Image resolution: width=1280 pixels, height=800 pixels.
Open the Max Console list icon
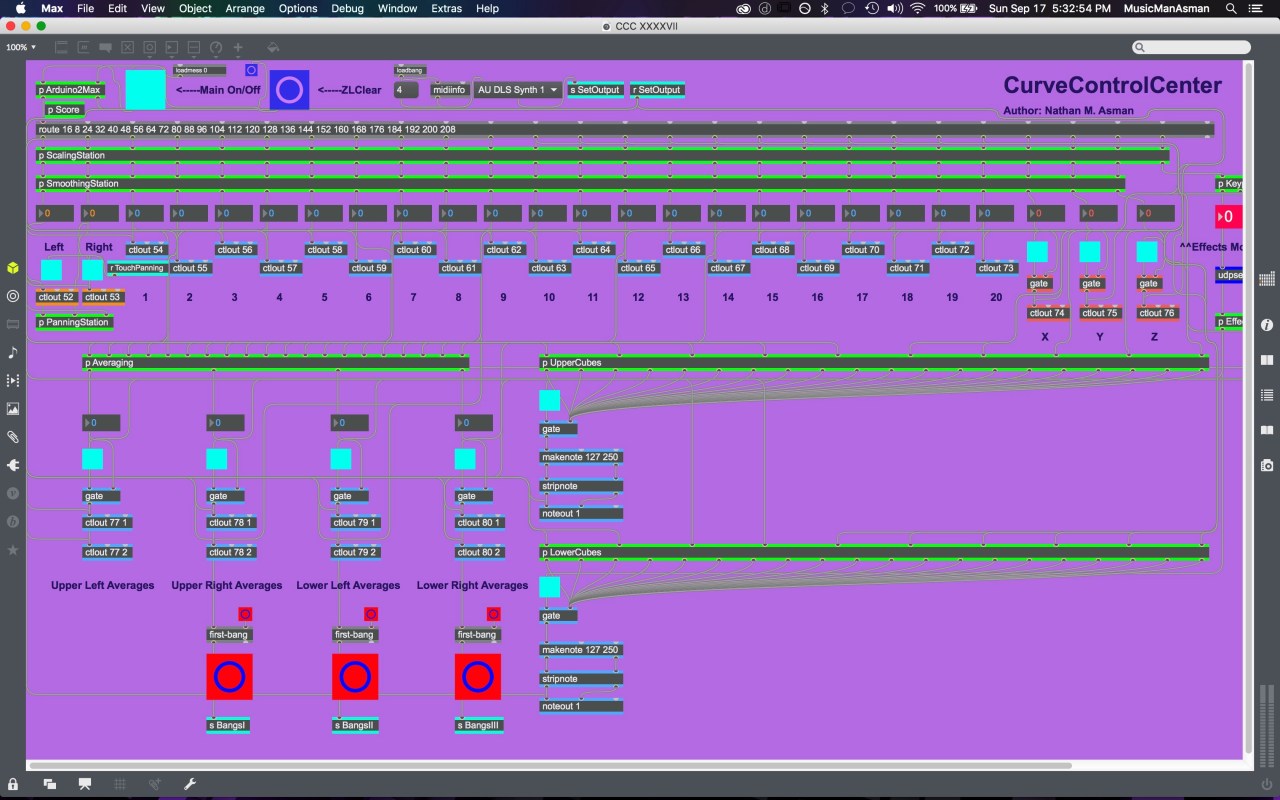click(x=1267, y=395)
